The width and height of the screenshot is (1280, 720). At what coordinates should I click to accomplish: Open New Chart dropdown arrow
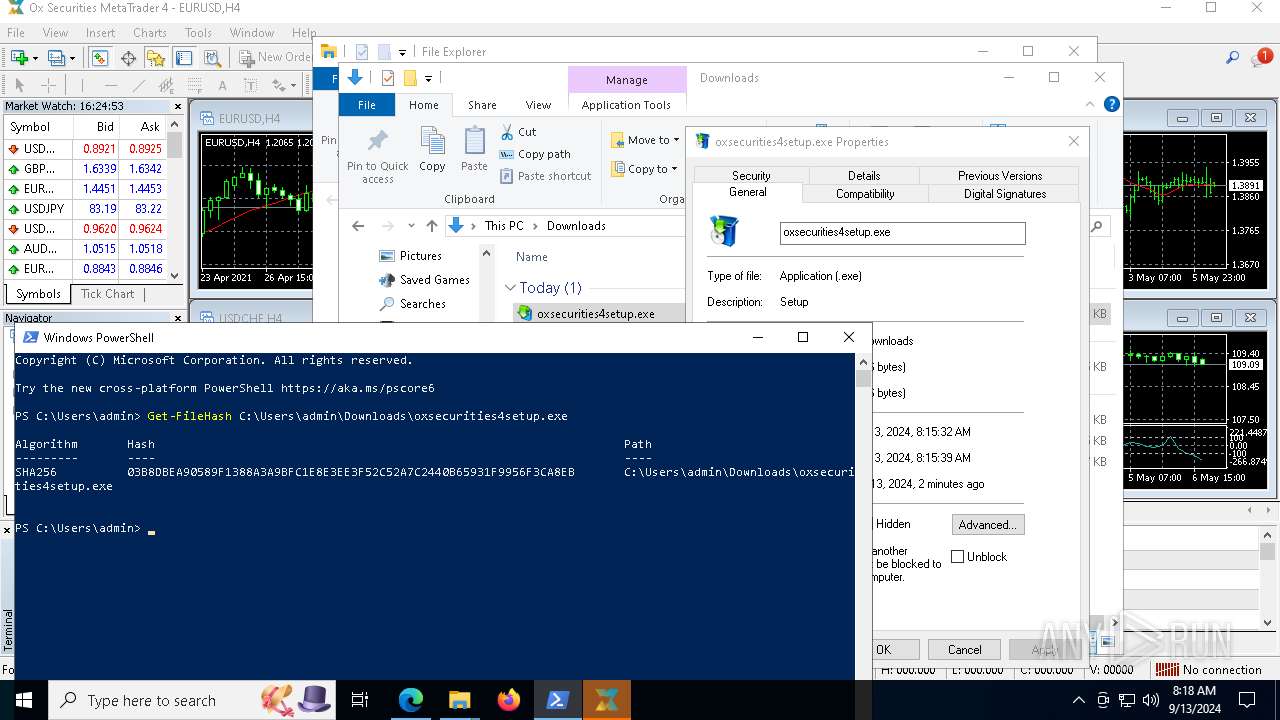click(x=35, y=58)
